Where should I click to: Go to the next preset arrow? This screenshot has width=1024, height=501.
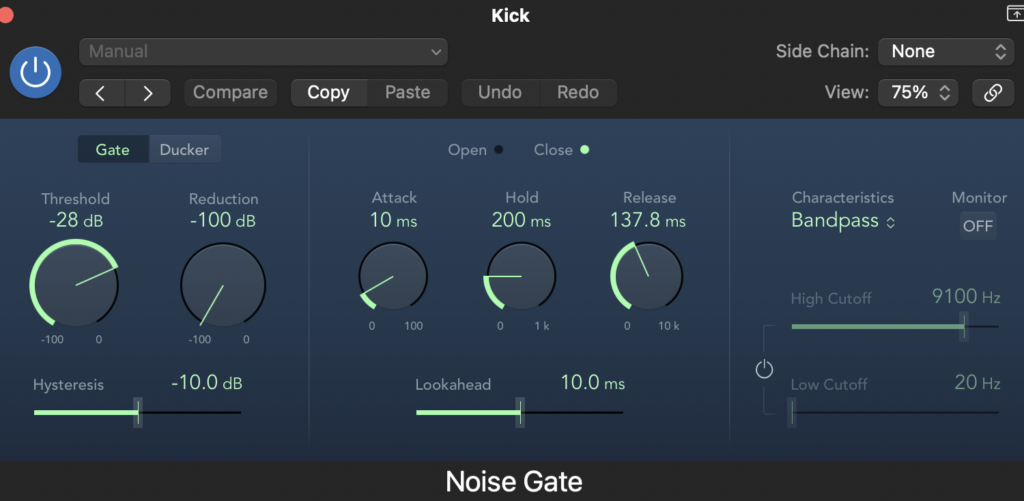click(148, 93)
